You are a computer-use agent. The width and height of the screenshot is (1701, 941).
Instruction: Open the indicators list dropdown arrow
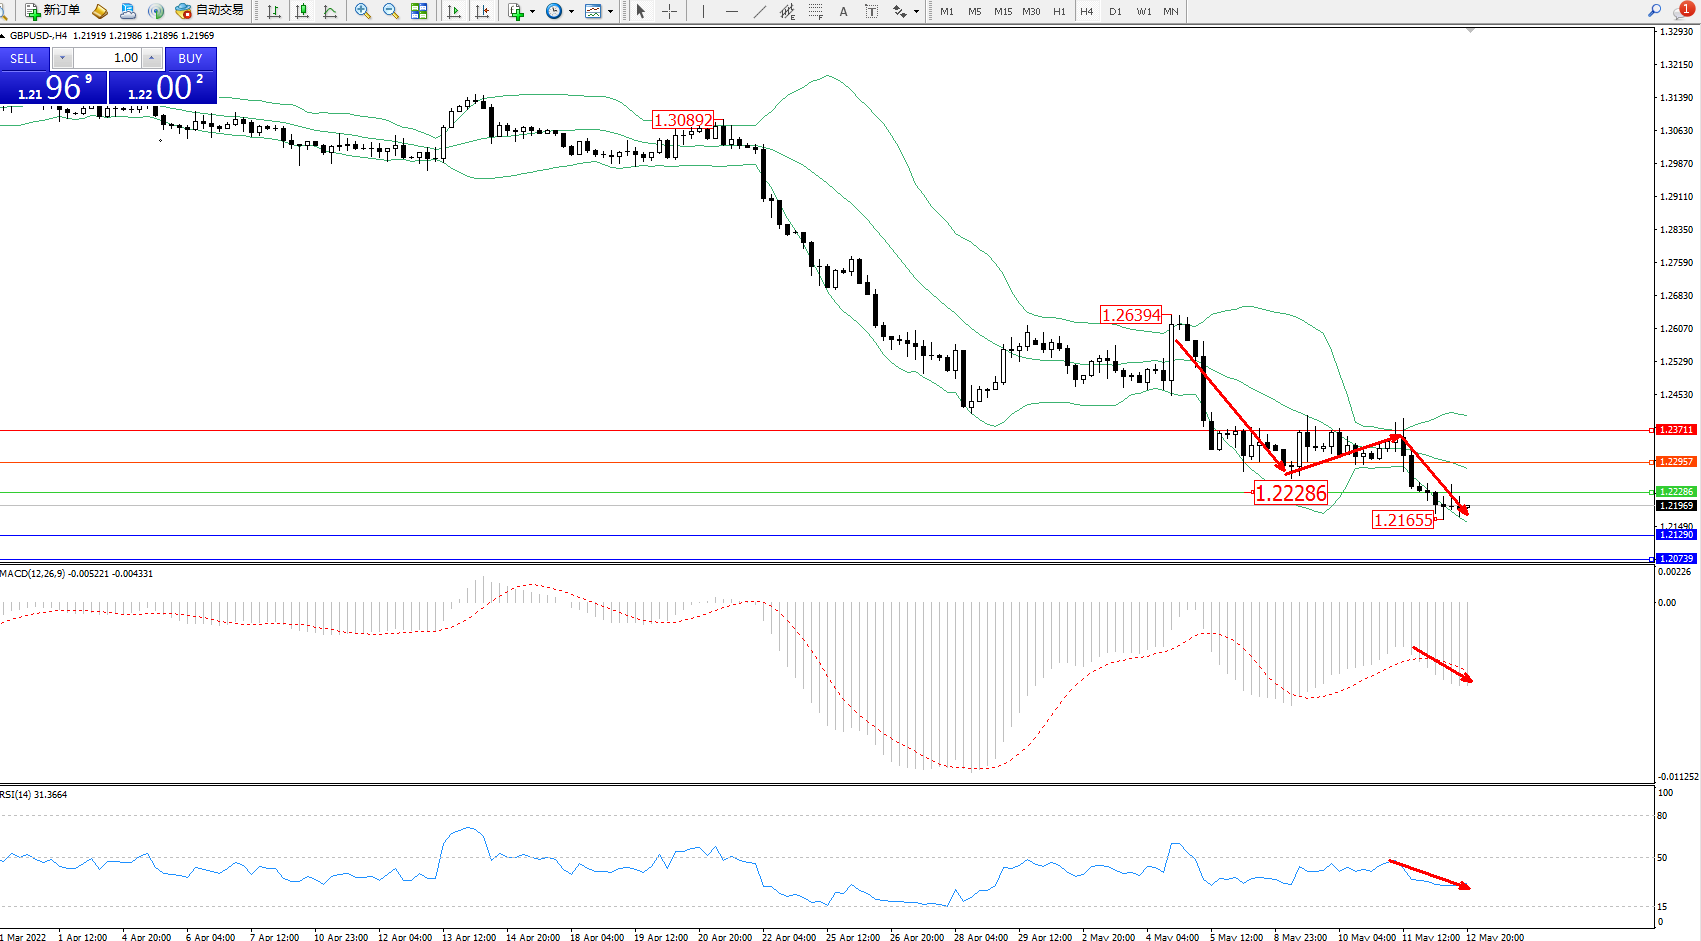point(532,12)
